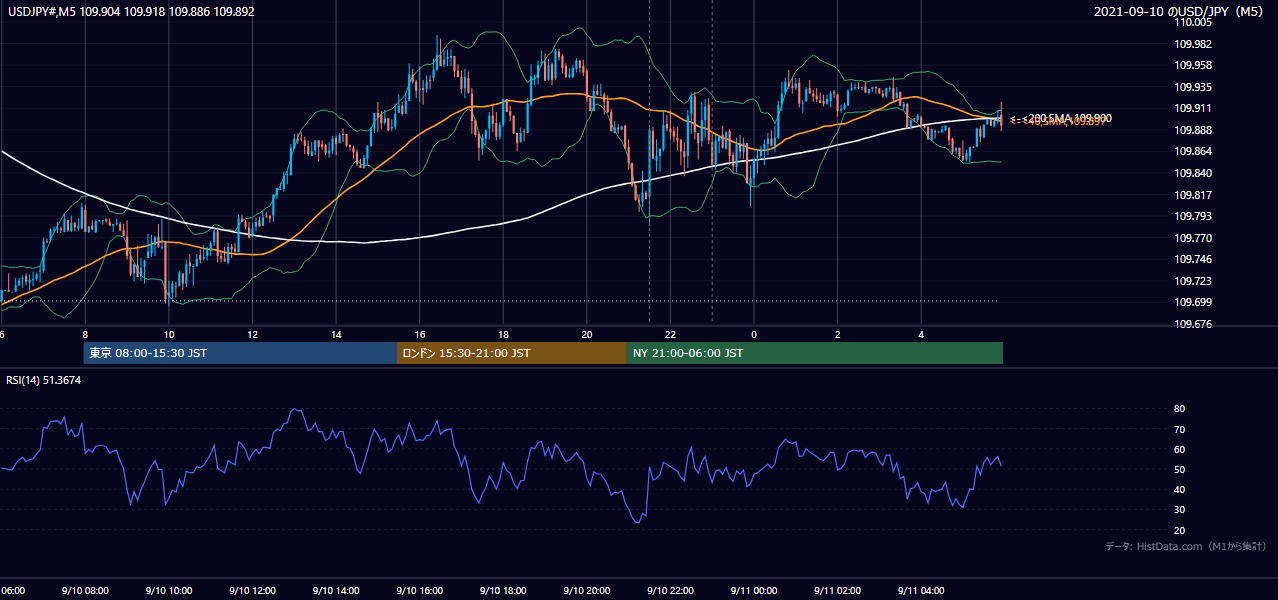Click the 109.840 price axis label

point(1193,173)
